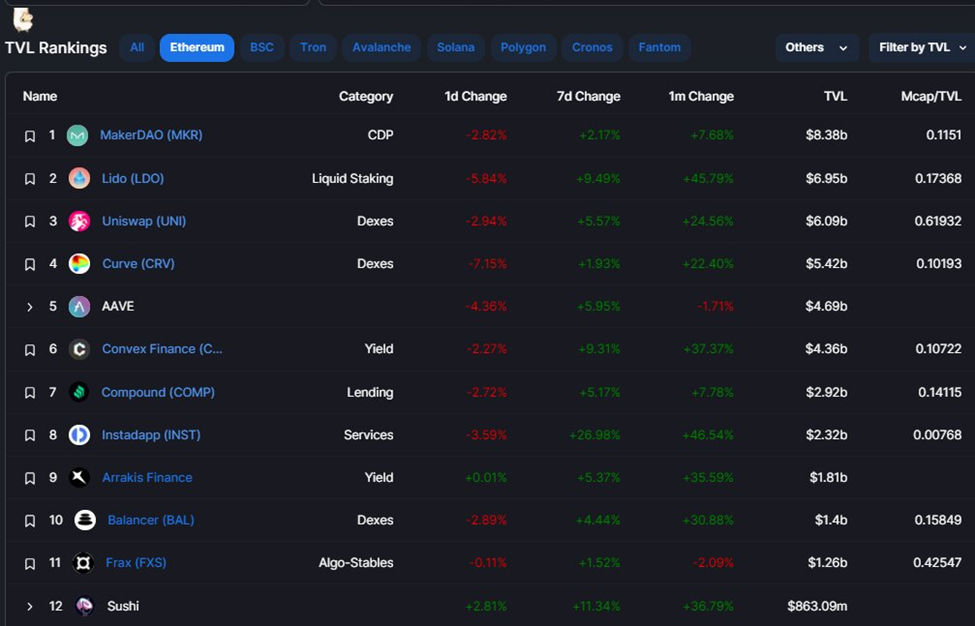
Task: Click the Compound logo icon
Action: 79,392
